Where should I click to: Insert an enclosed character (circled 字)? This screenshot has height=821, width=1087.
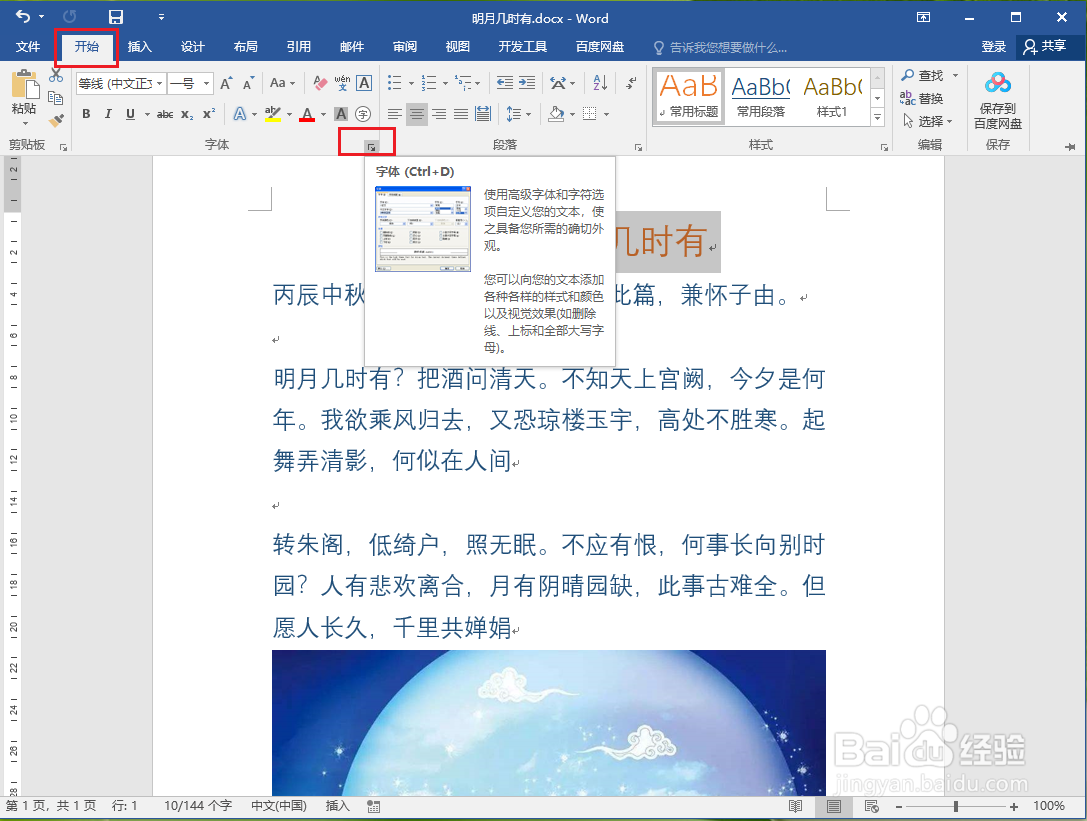pos(363,114)
